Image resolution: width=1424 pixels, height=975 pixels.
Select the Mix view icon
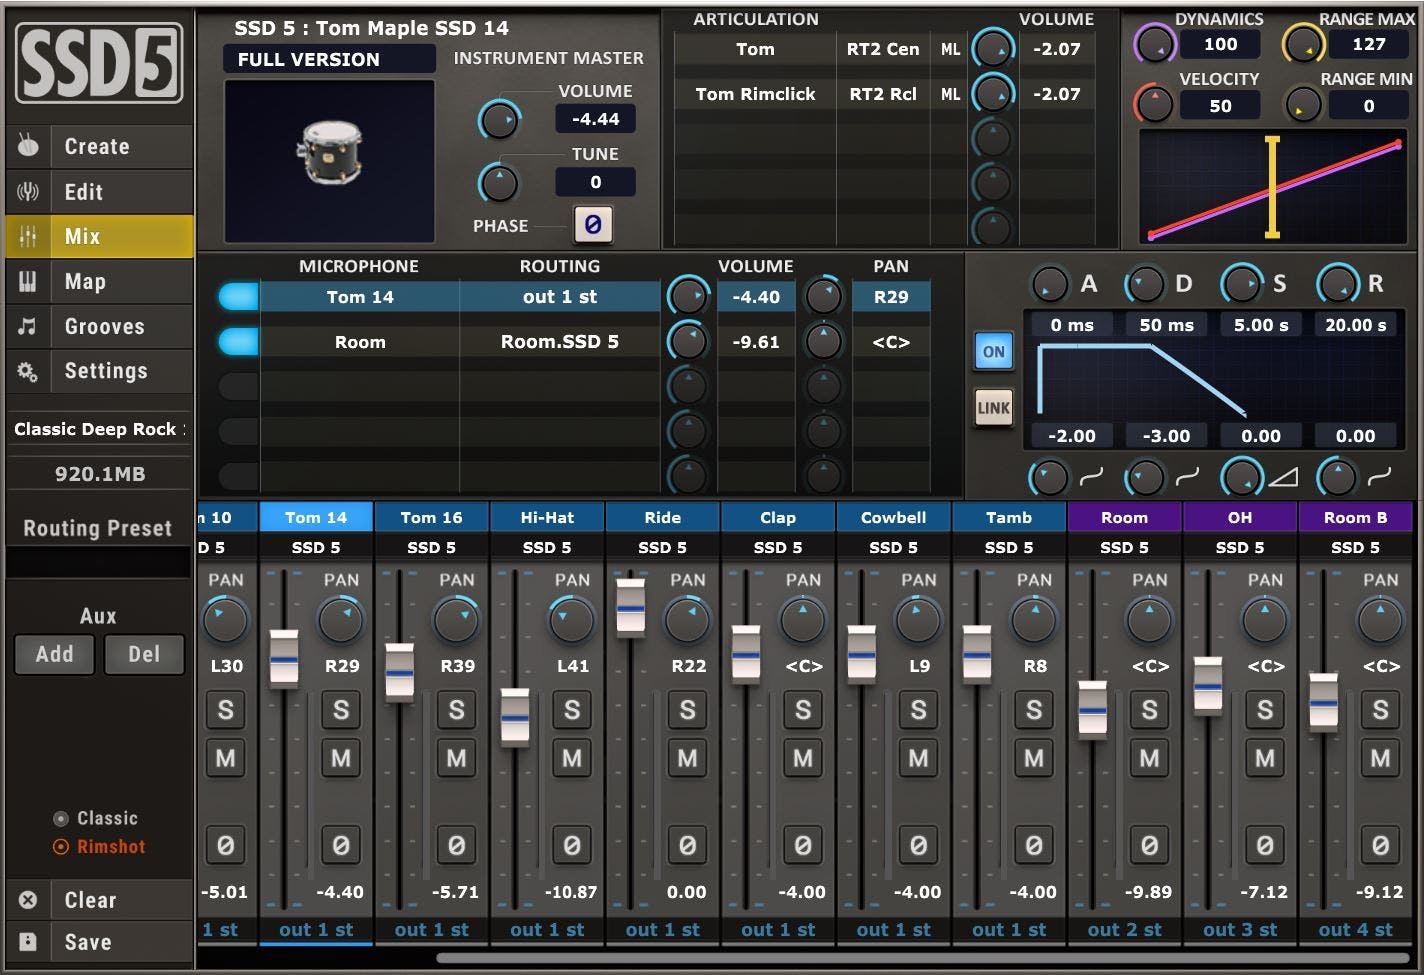tap(27, 236)
